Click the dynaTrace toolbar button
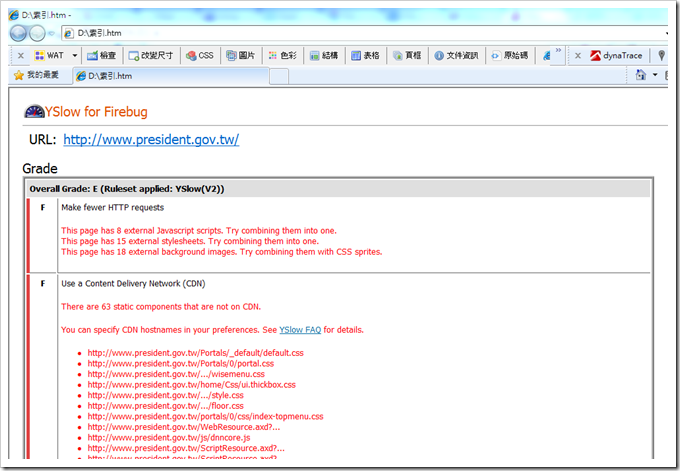This screenshot has height=471, width=680. tap(616, 56)
